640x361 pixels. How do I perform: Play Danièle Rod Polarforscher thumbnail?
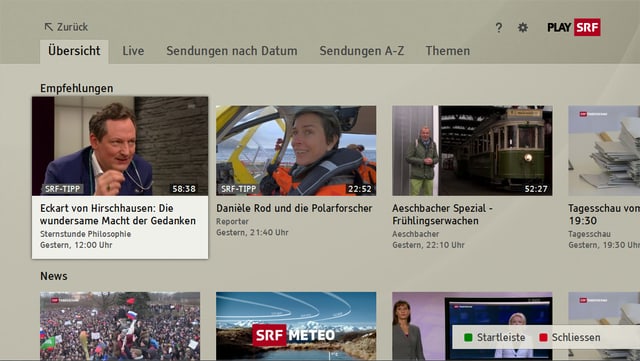pos(296,151)
